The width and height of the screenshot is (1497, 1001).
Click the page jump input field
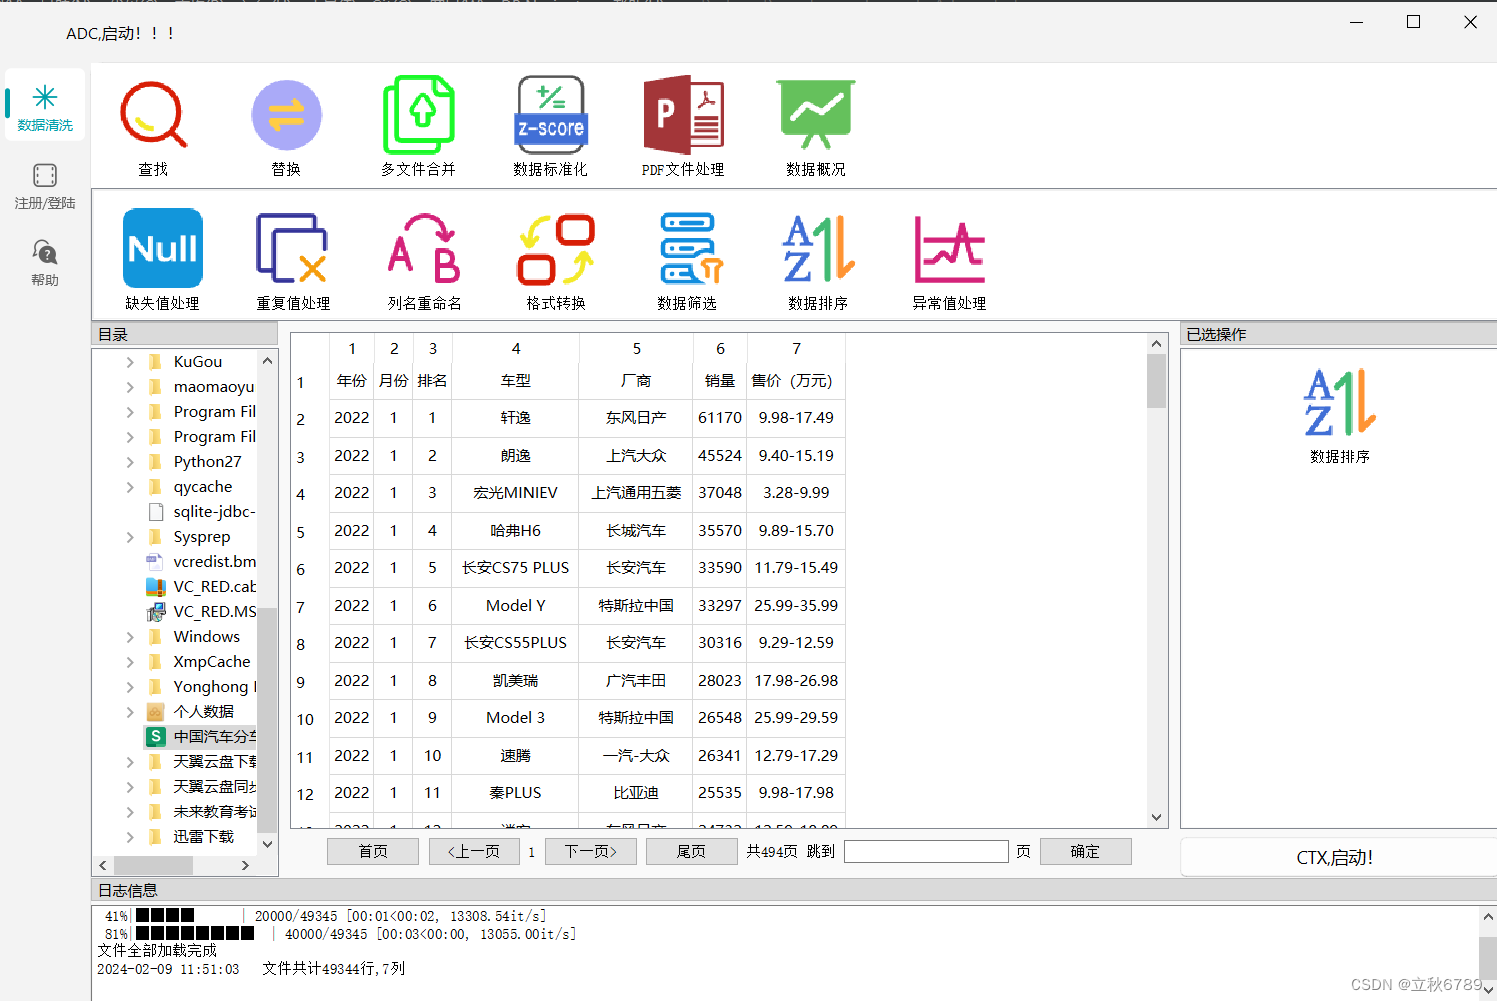tap(925, 851)
